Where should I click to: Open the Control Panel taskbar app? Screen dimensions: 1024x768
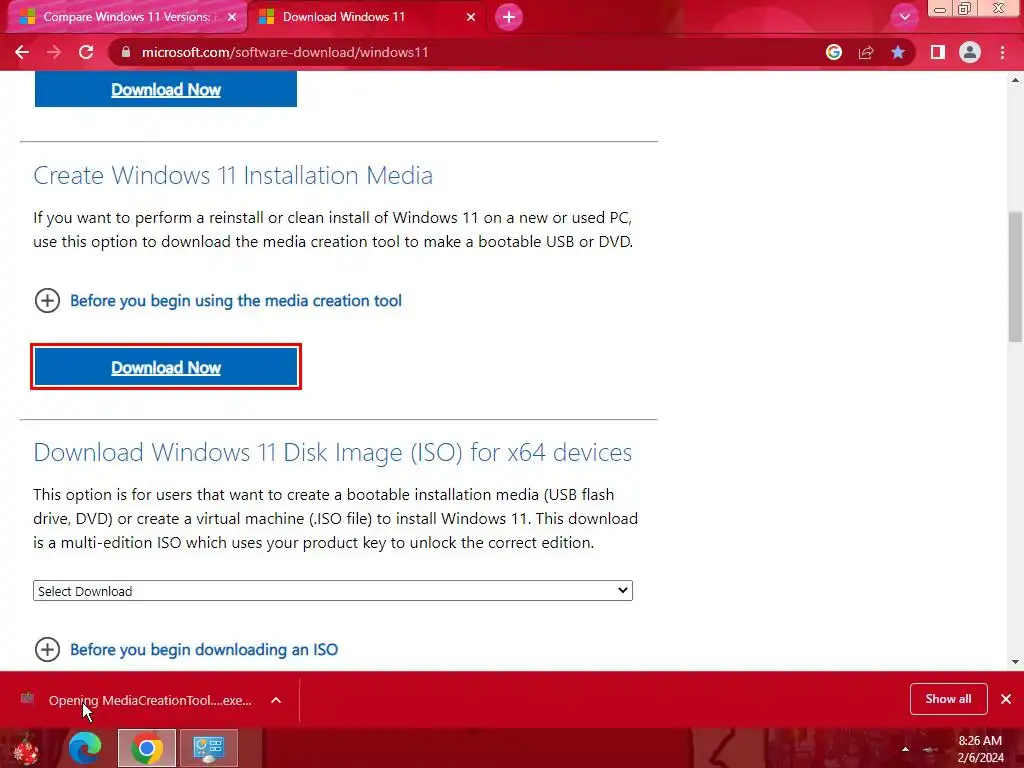click(208, 748)
